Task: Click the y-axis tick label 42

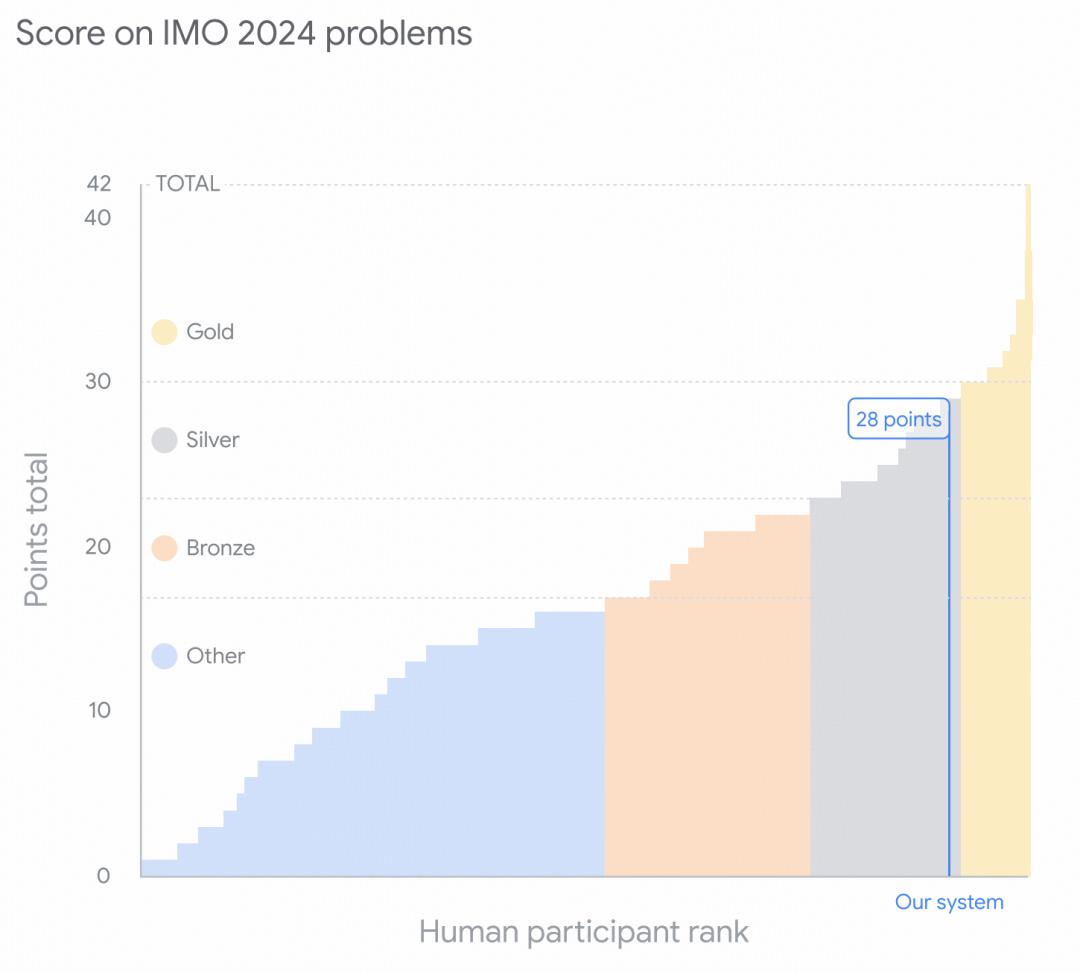Action: point(98,184)
